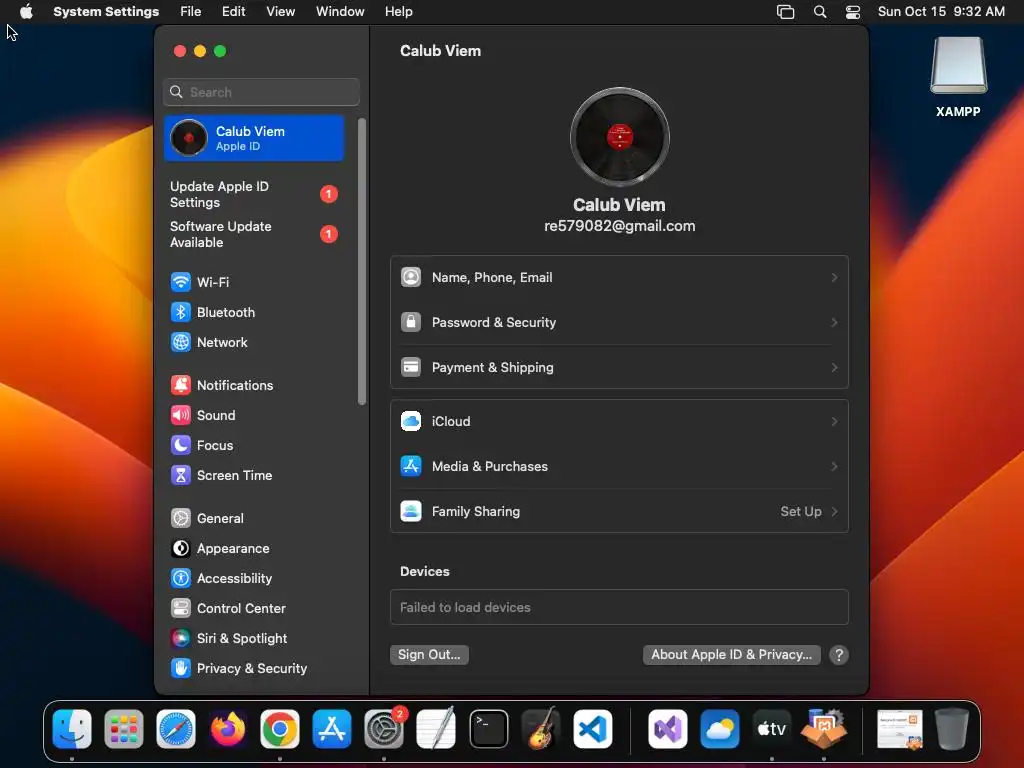Click Spotlight search icon in menu bar

point(820,12)
